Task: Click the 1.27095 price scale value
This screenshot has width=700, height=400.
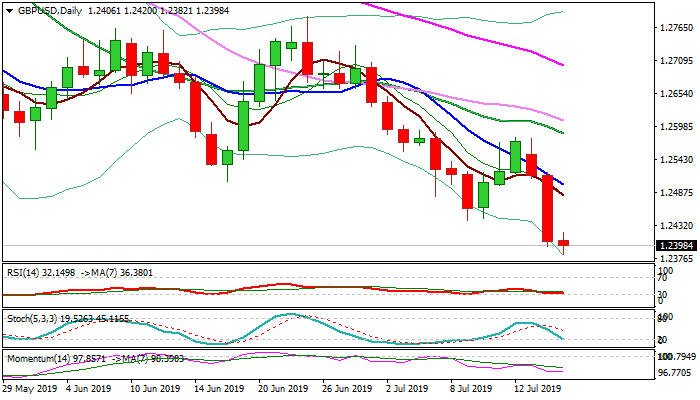Action: point(677,61)
